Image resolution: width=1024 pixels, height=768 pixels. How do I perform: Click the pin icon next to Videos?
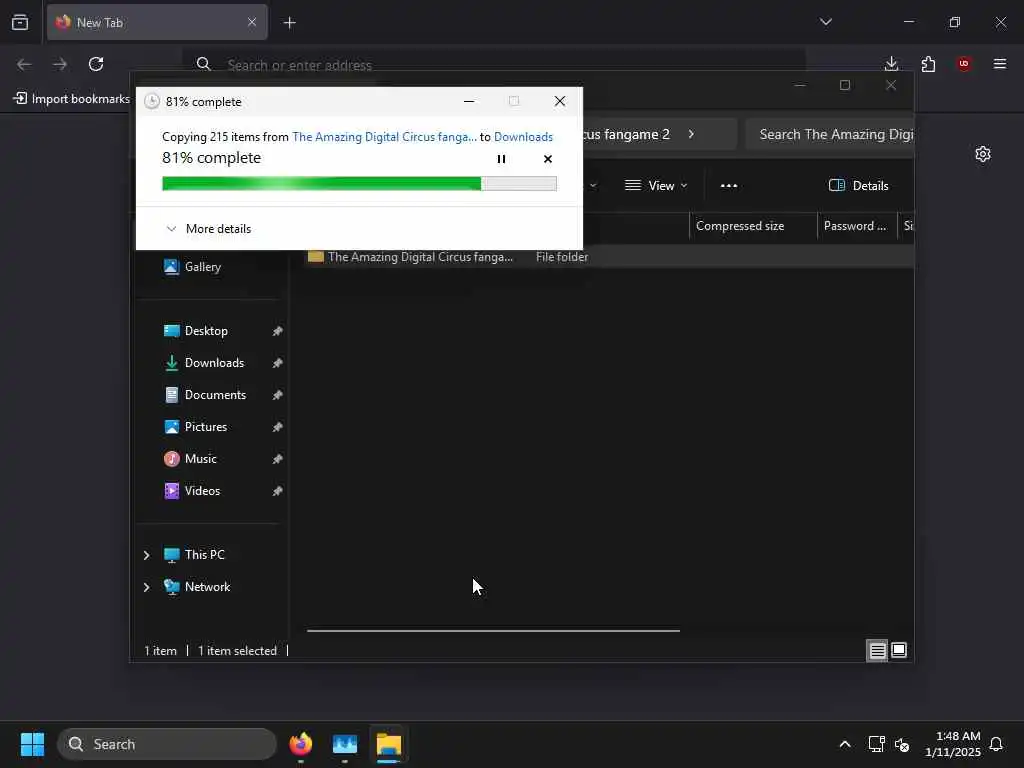click(278, 491)
